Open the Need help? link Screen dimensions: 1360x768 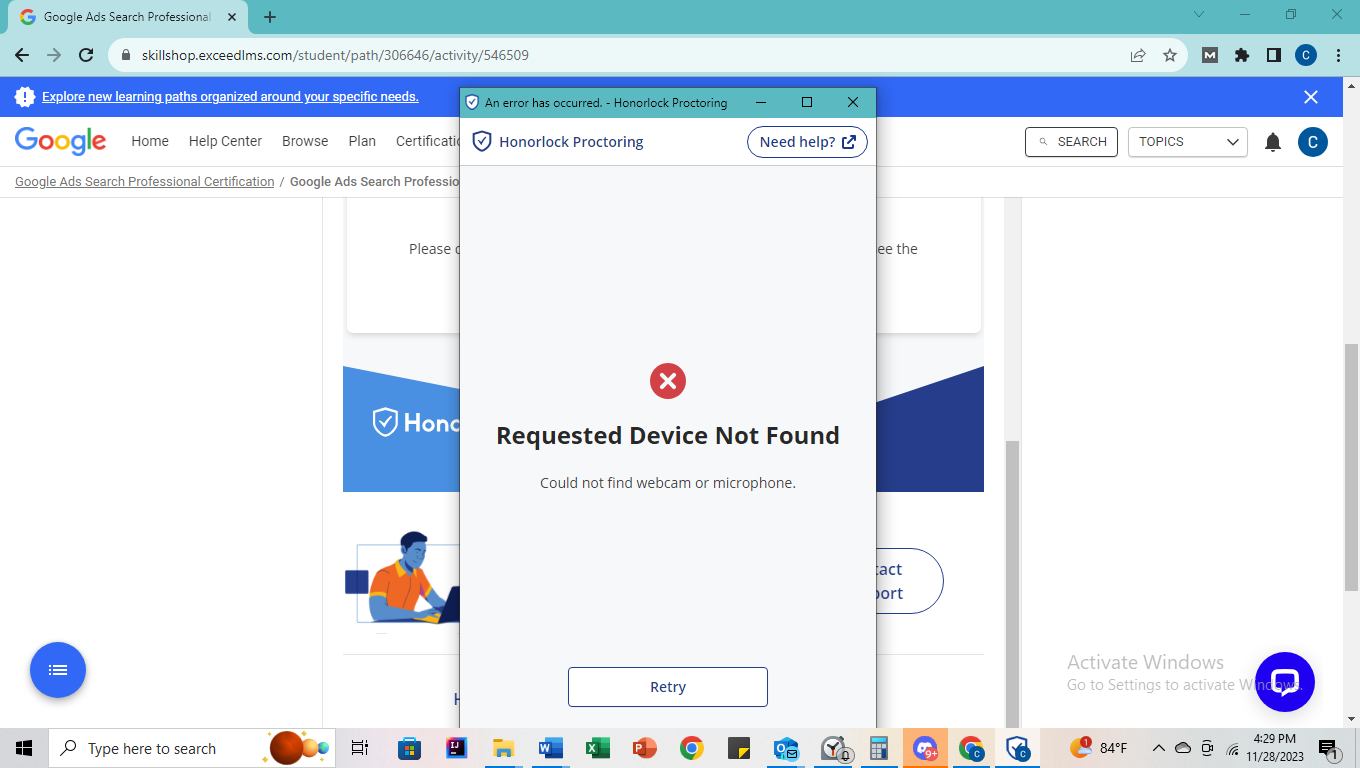[806, 142]
